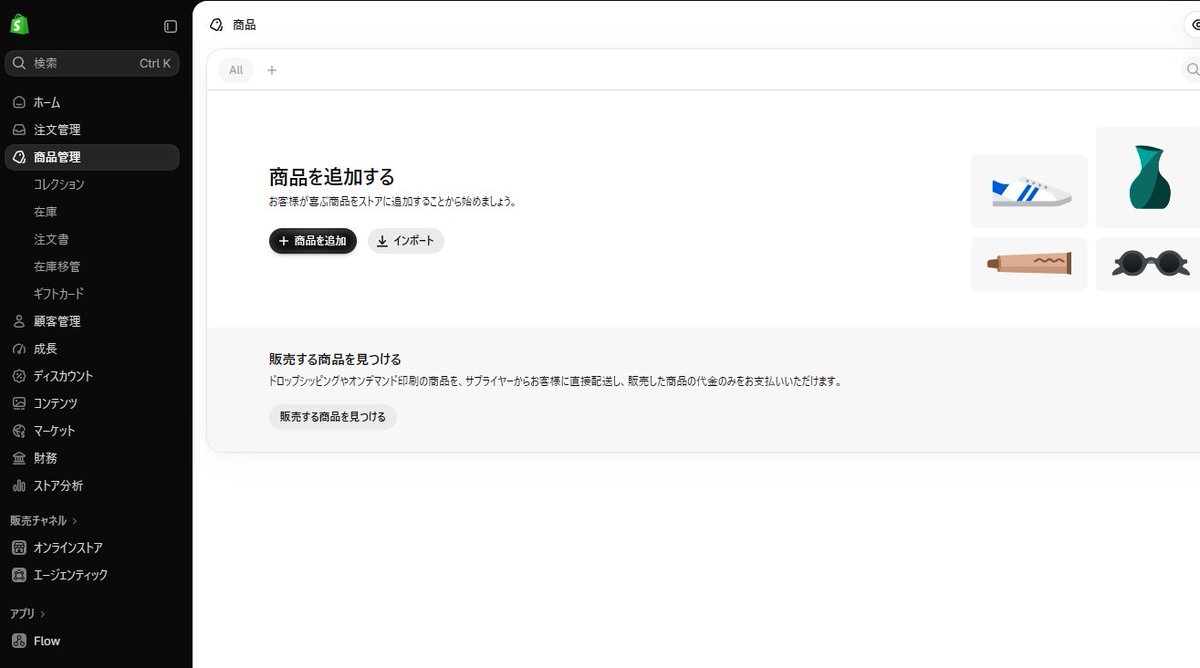The image size is (1200, 668).
Task: Click the tube product illustration
Action: [x=1030, y=264]
